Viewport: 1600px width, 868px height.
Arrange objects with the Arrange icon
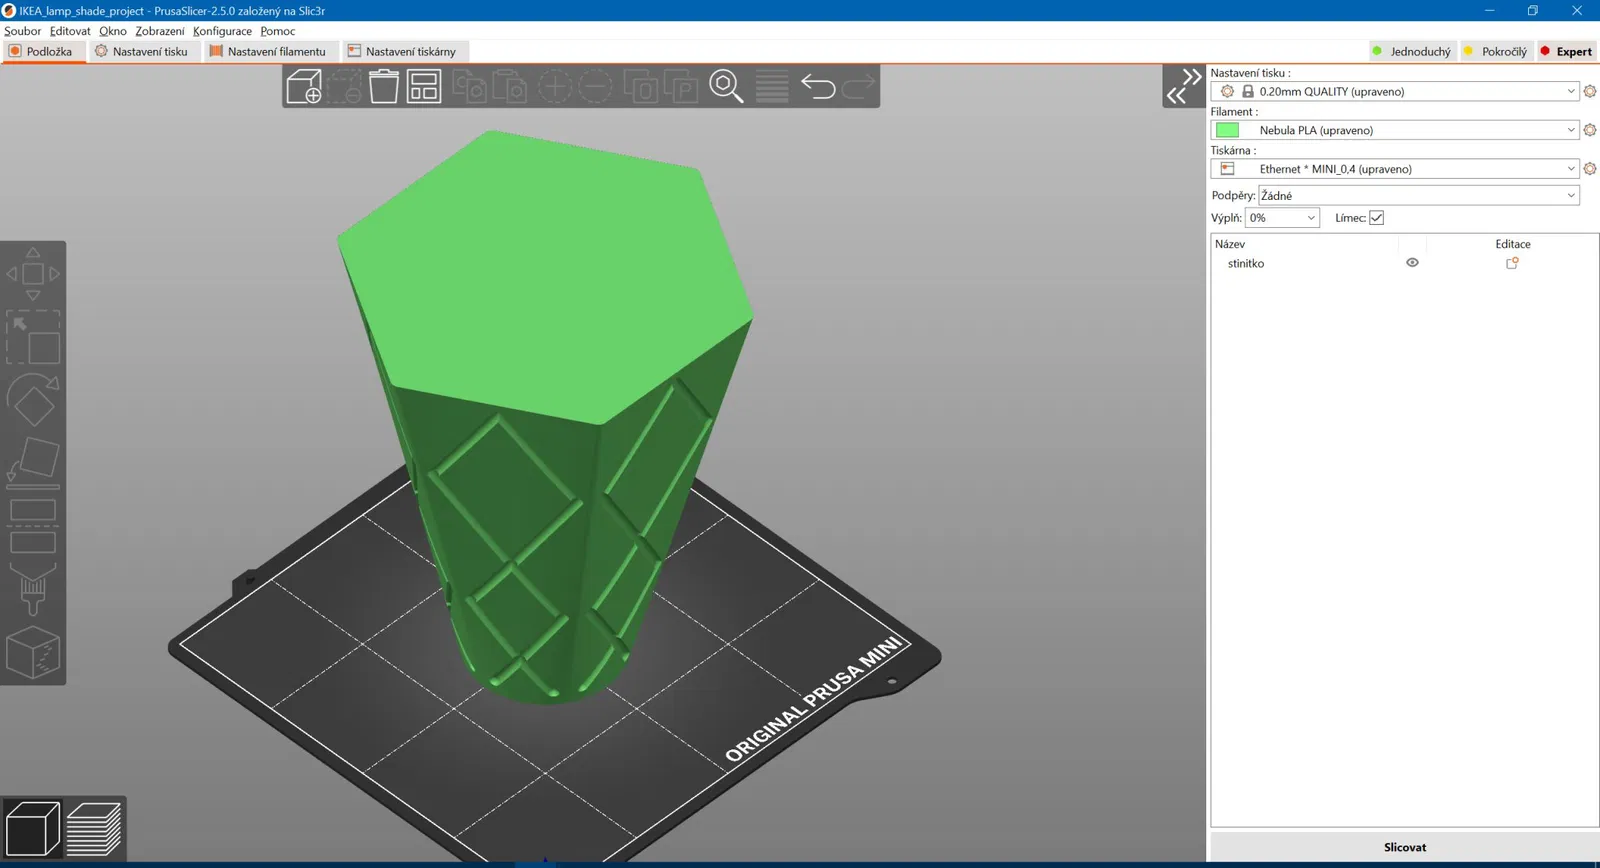tap(424, 87)
